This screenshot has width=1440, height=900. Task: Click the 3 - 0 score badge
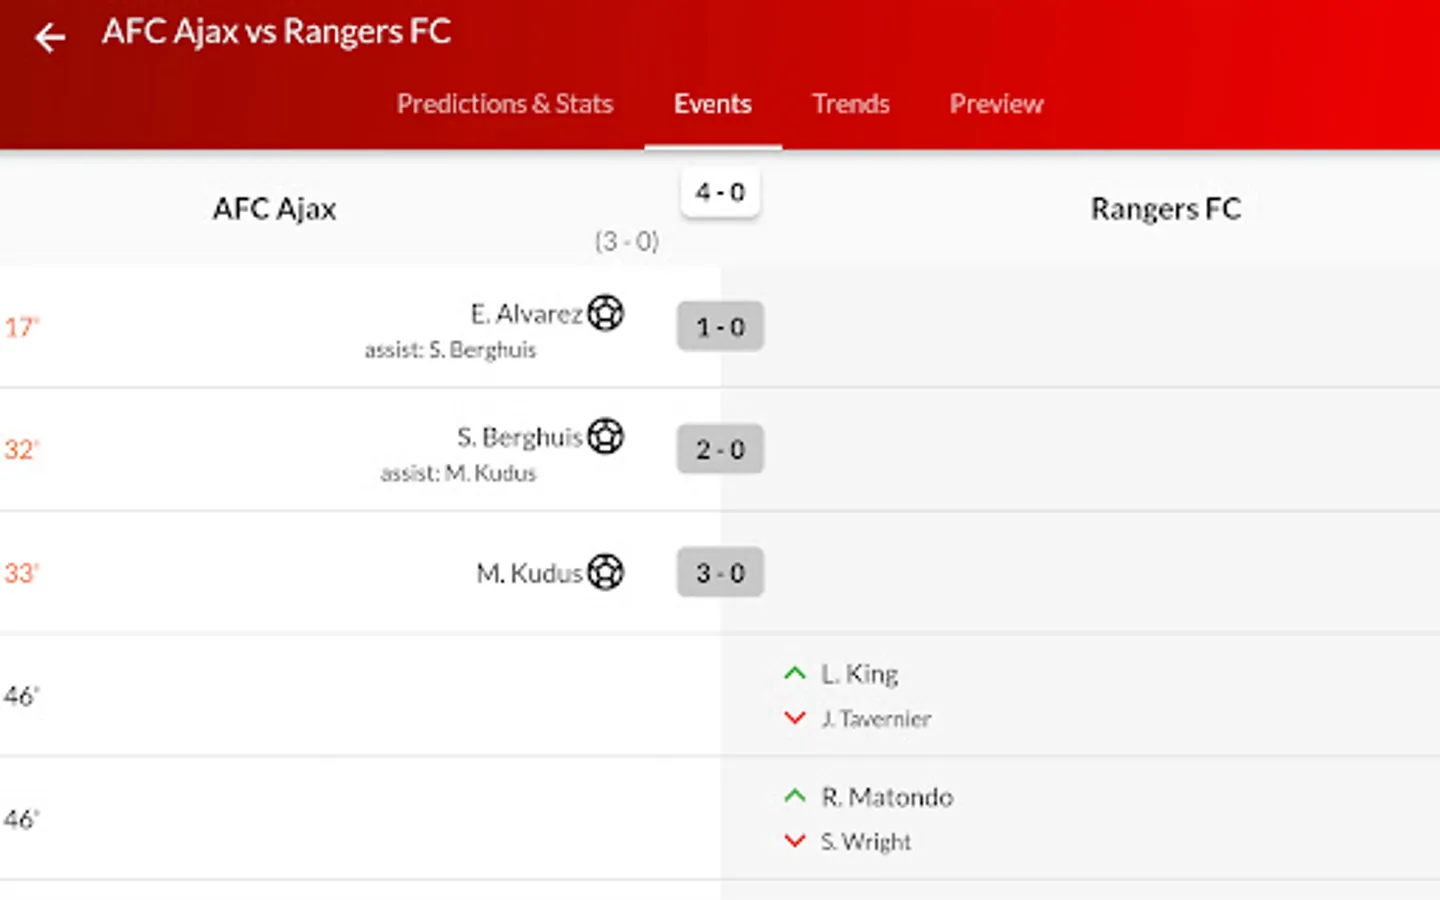pyautogui.click(x=720, y=573)
